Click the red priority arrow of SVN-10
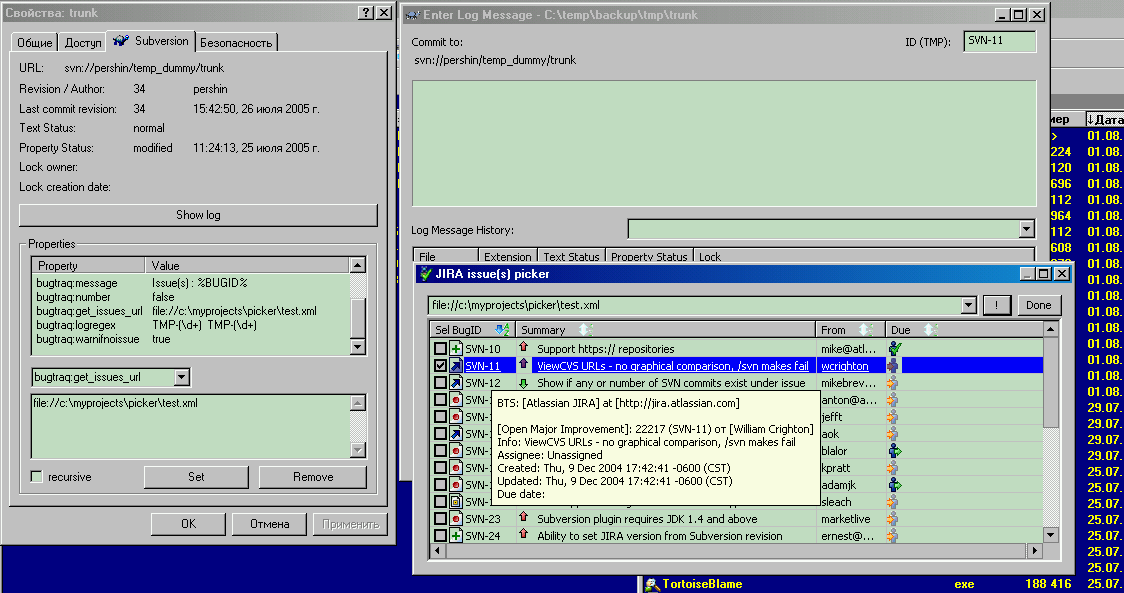Viewport: 1124px width, 593px height. point(523,347)
